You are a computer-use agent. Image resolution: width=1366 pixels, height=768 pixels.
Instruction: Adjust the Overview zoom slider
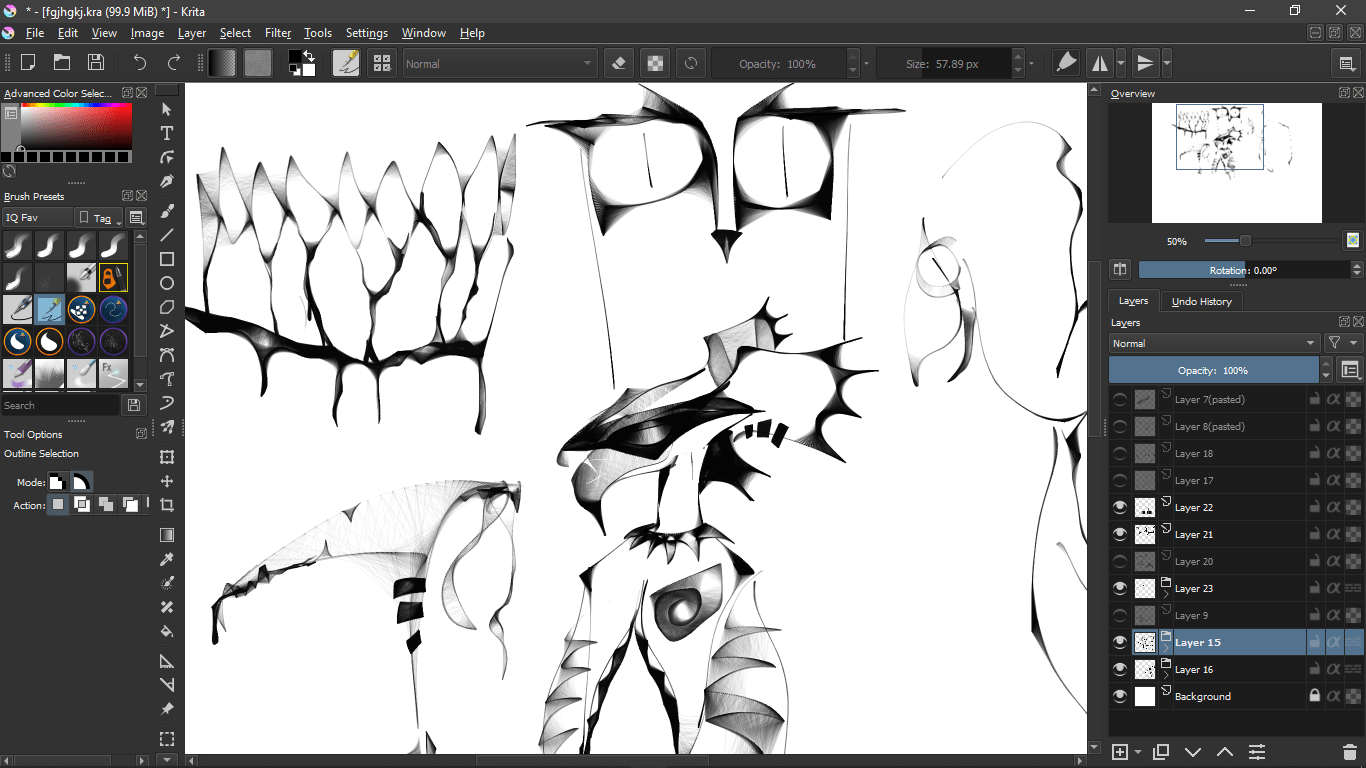1244,240
